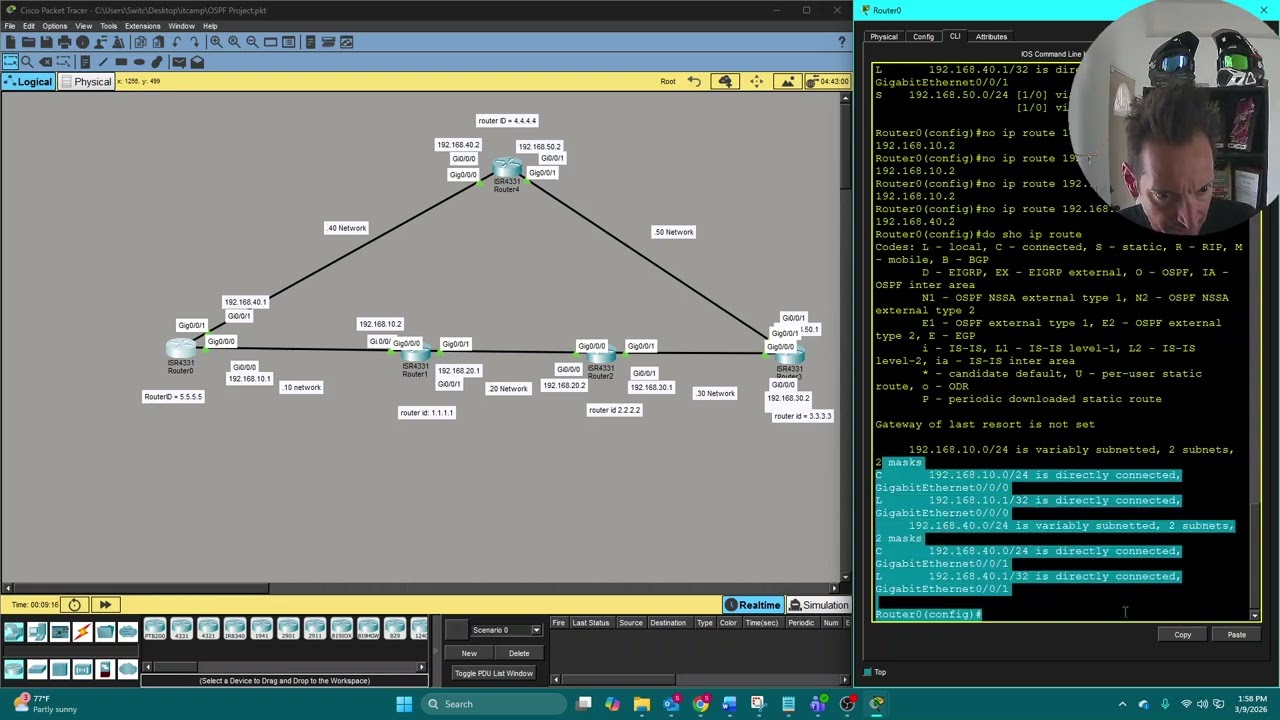Open the Extensions menu
The height and width of the screenshot is (720, 1280).
(143, 26)
